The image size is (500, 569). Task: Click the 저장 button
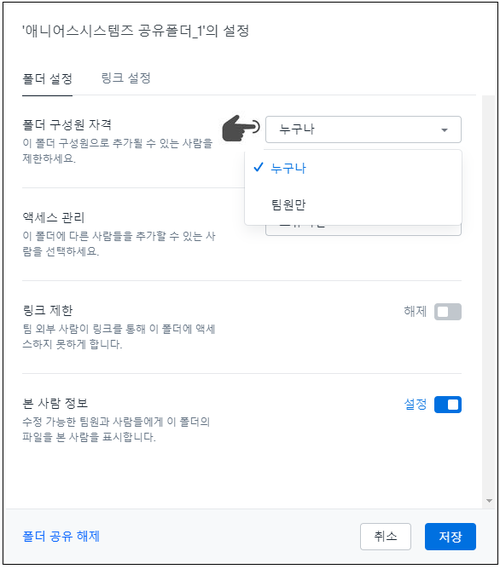click(450, 536)
